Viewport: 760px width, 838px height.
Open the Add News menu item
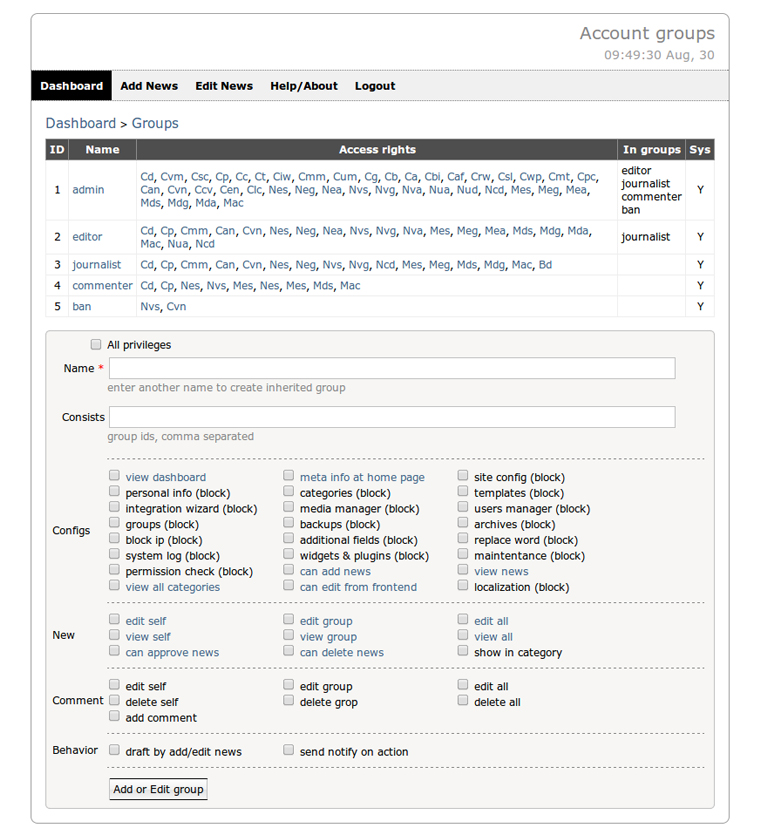click(149, 86)
